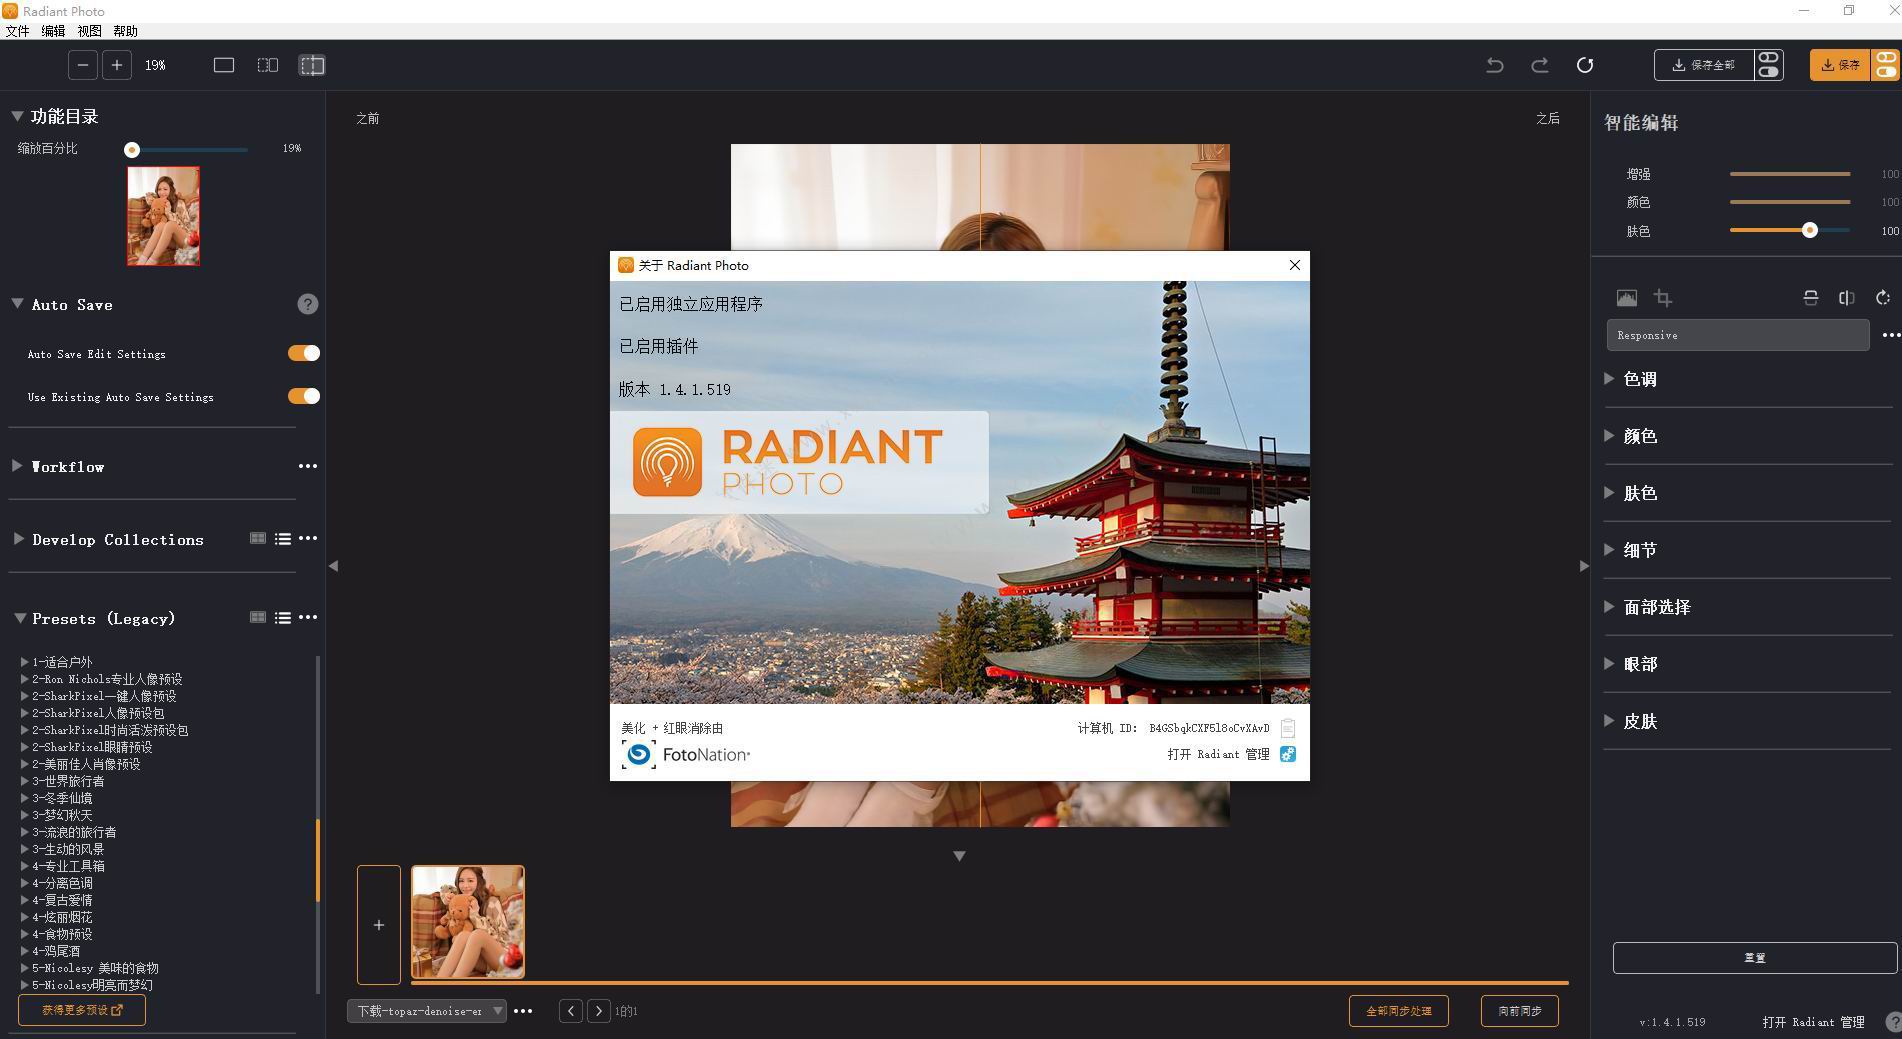Open the 帮助 menu

pos(125,31)
